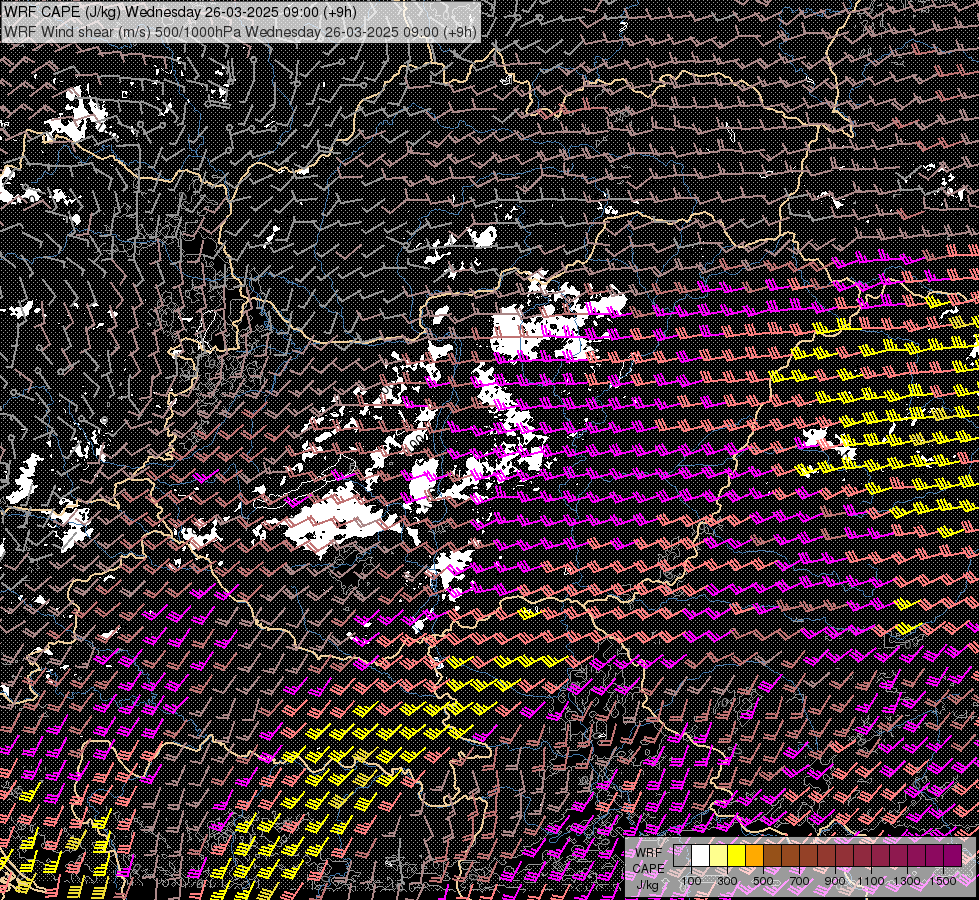Click the legend value 900

click(x=835, y=881)
